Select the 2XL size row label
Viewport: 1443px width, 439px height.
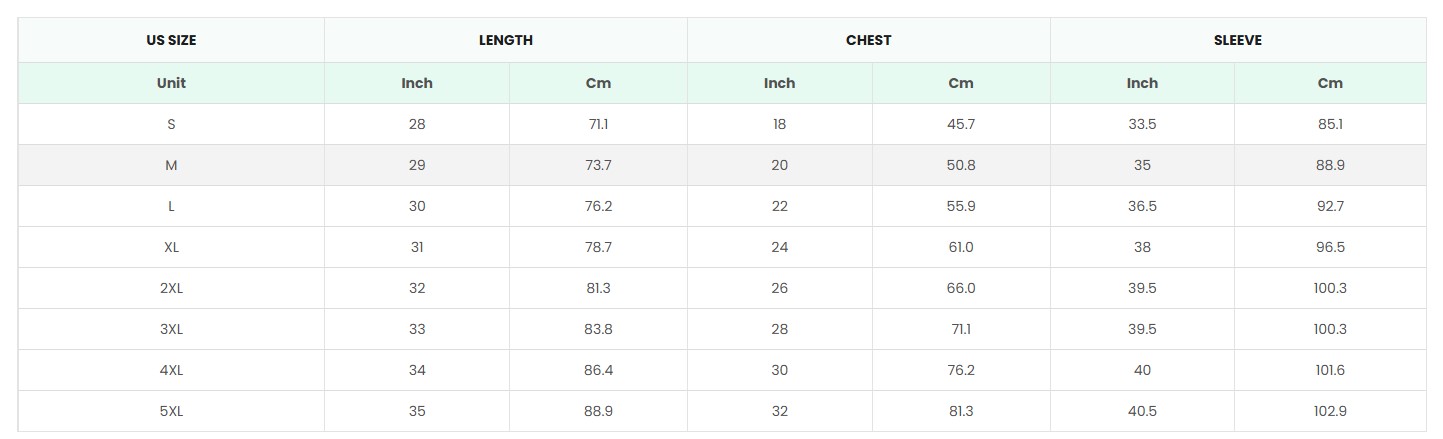pos(171,288)
